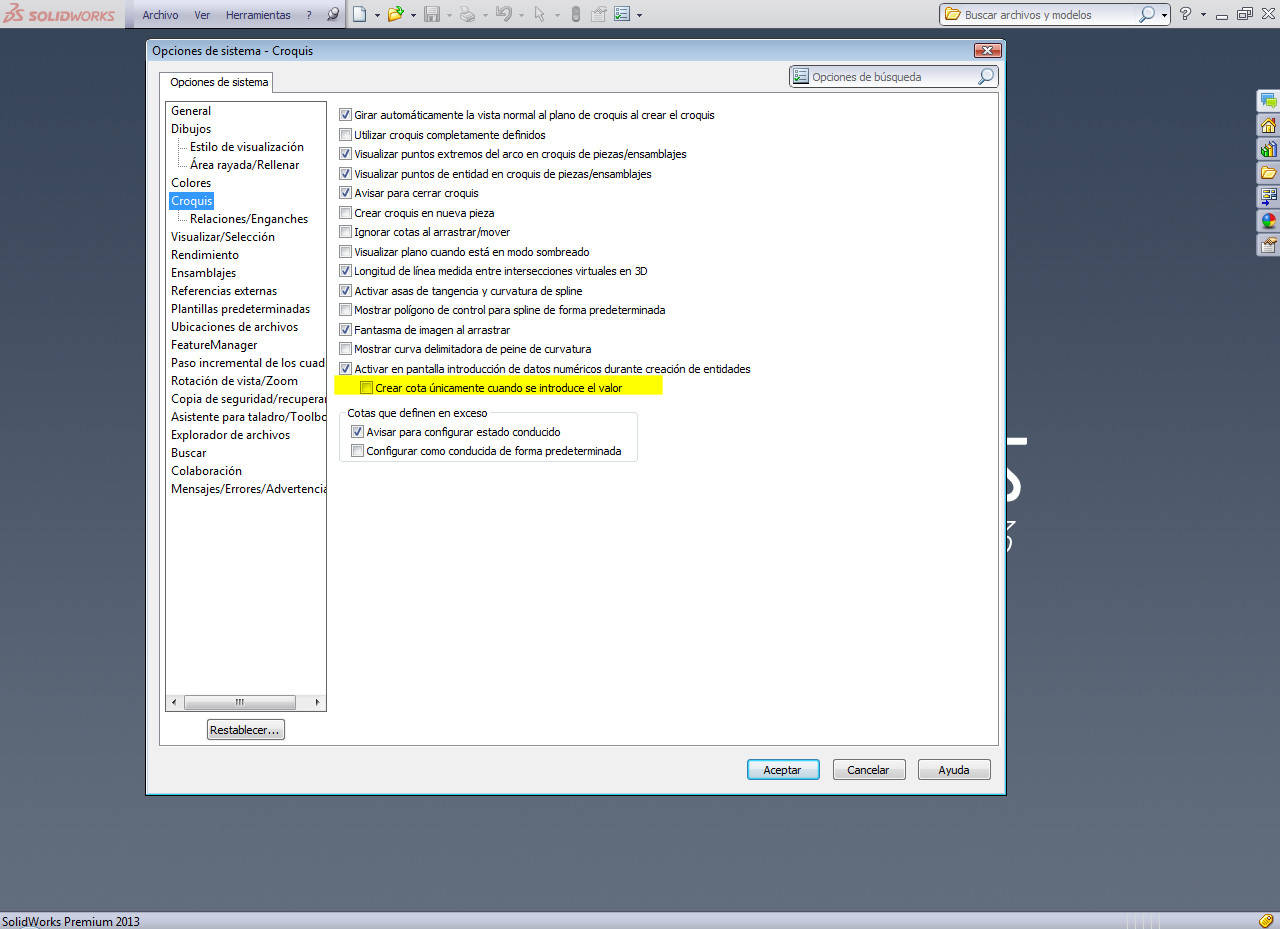Viewport: 1280px width, 929px height.
Task: Open the Ver menu
Action: pos(202,15)
